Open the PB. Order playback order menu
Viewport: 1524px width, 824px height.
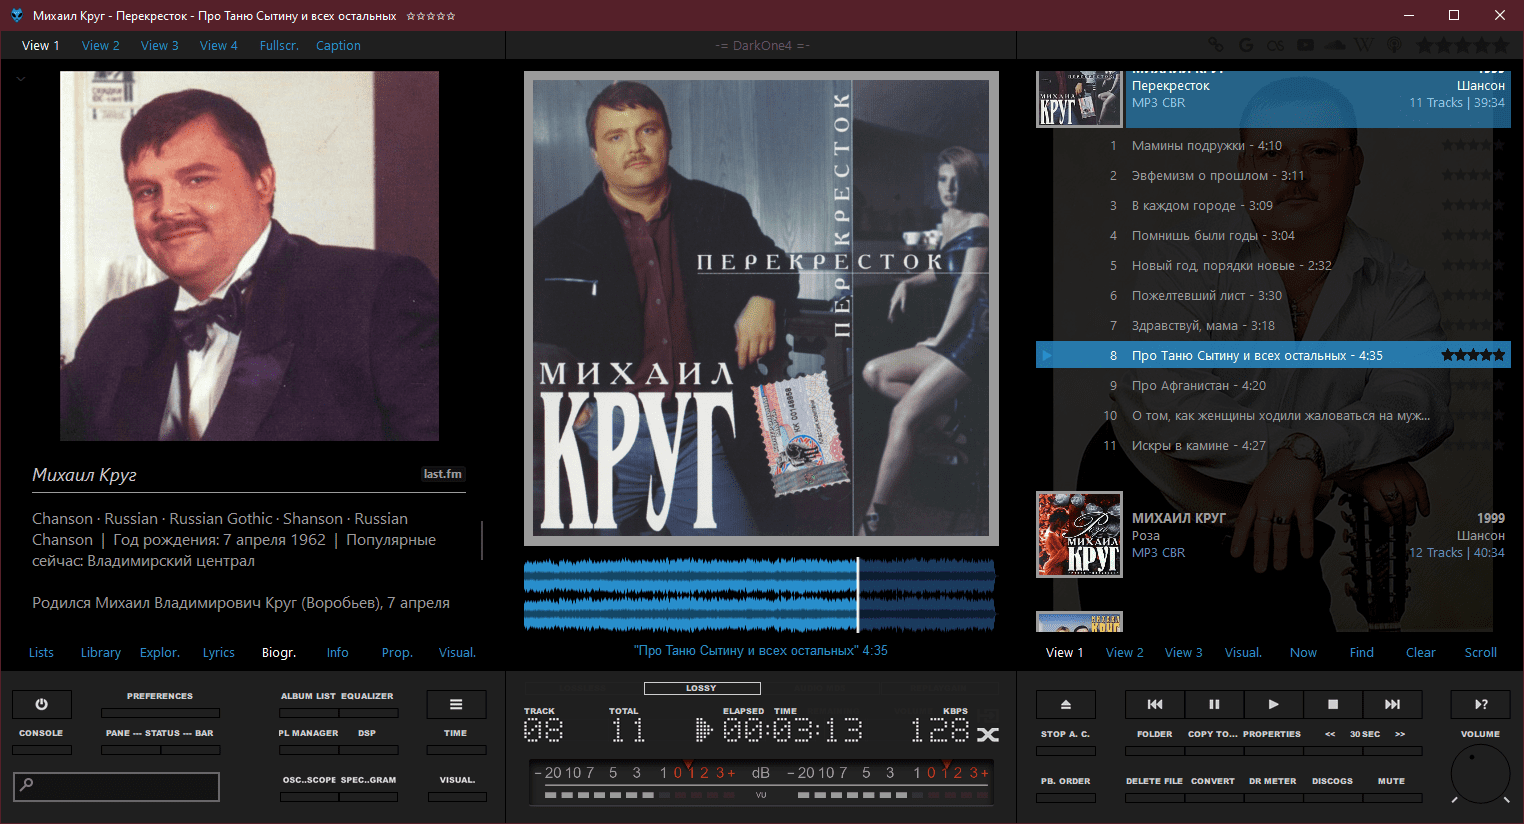[1065, 797]
